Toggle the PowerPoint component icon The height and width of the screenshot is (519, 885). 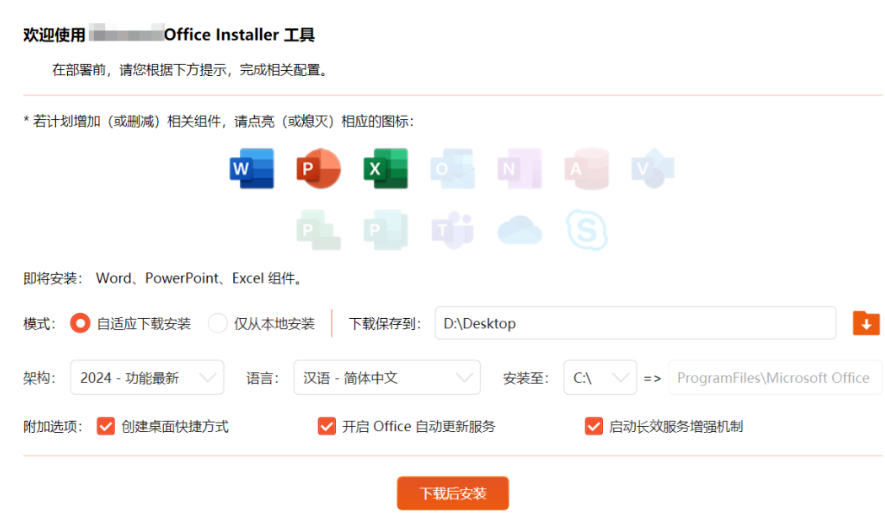[x=319, y=169]
